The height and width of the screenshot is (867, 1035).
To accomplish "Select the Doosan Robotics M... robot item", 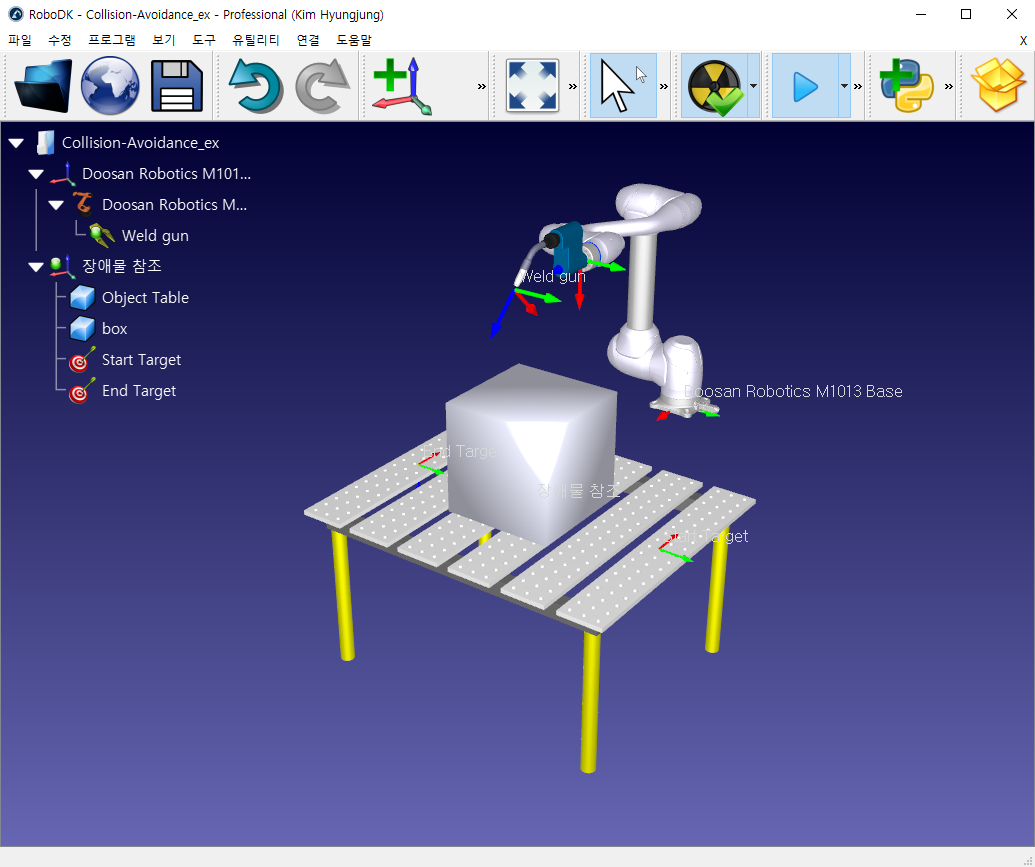I will click(174, 205).
